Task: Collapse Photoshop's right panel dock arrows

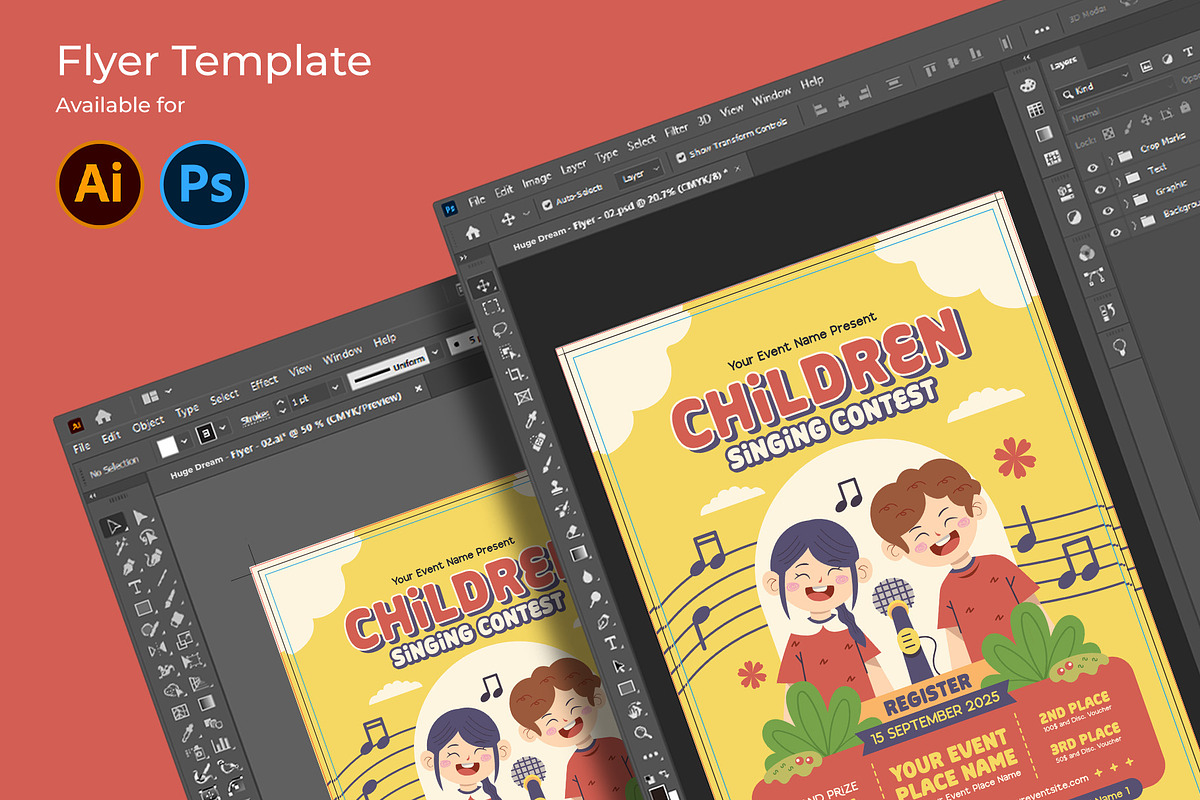Action: [x=1027, y=60]
